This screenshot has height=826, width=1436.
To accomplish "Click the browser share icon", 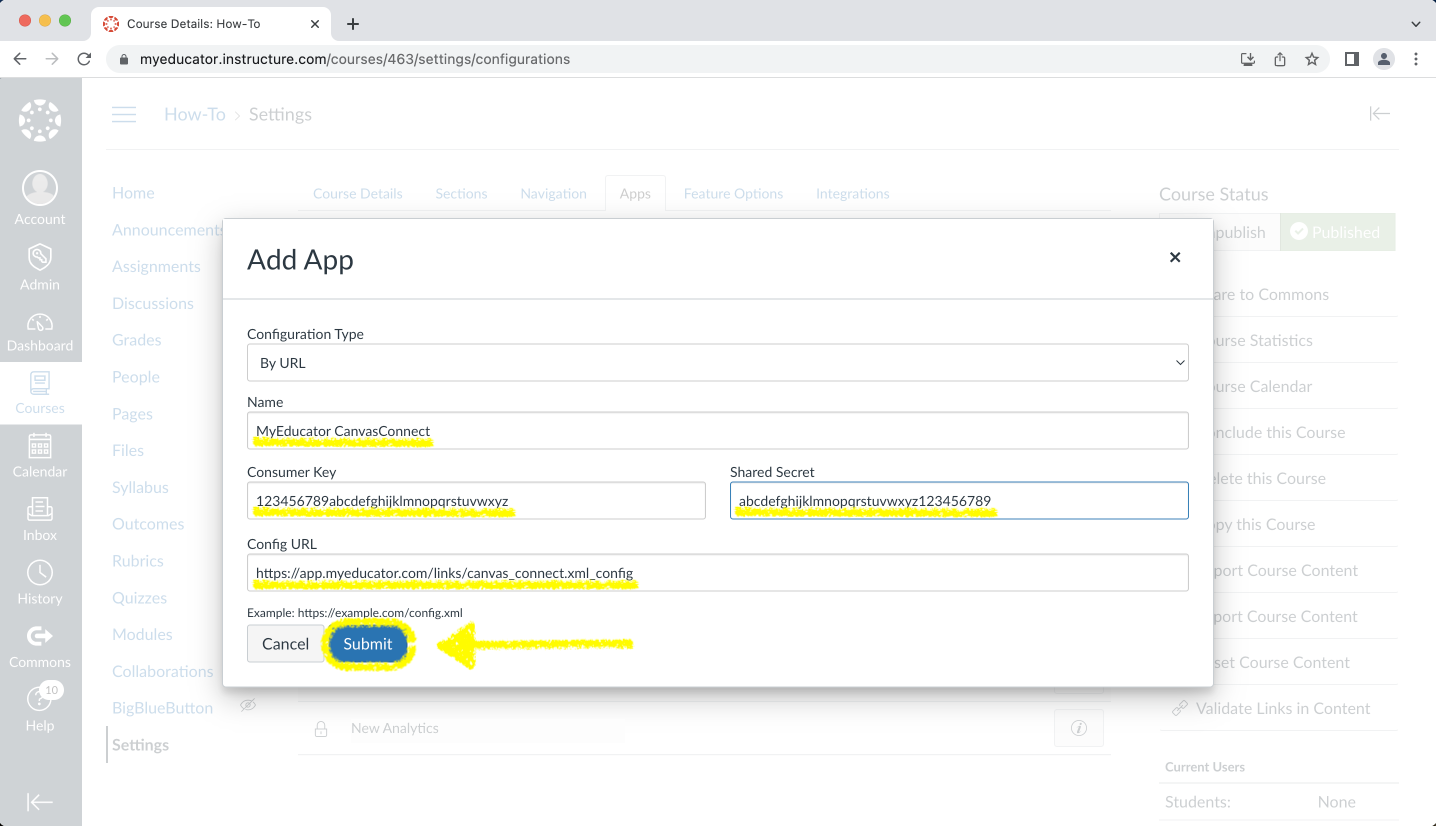I will coord(1280,59).
